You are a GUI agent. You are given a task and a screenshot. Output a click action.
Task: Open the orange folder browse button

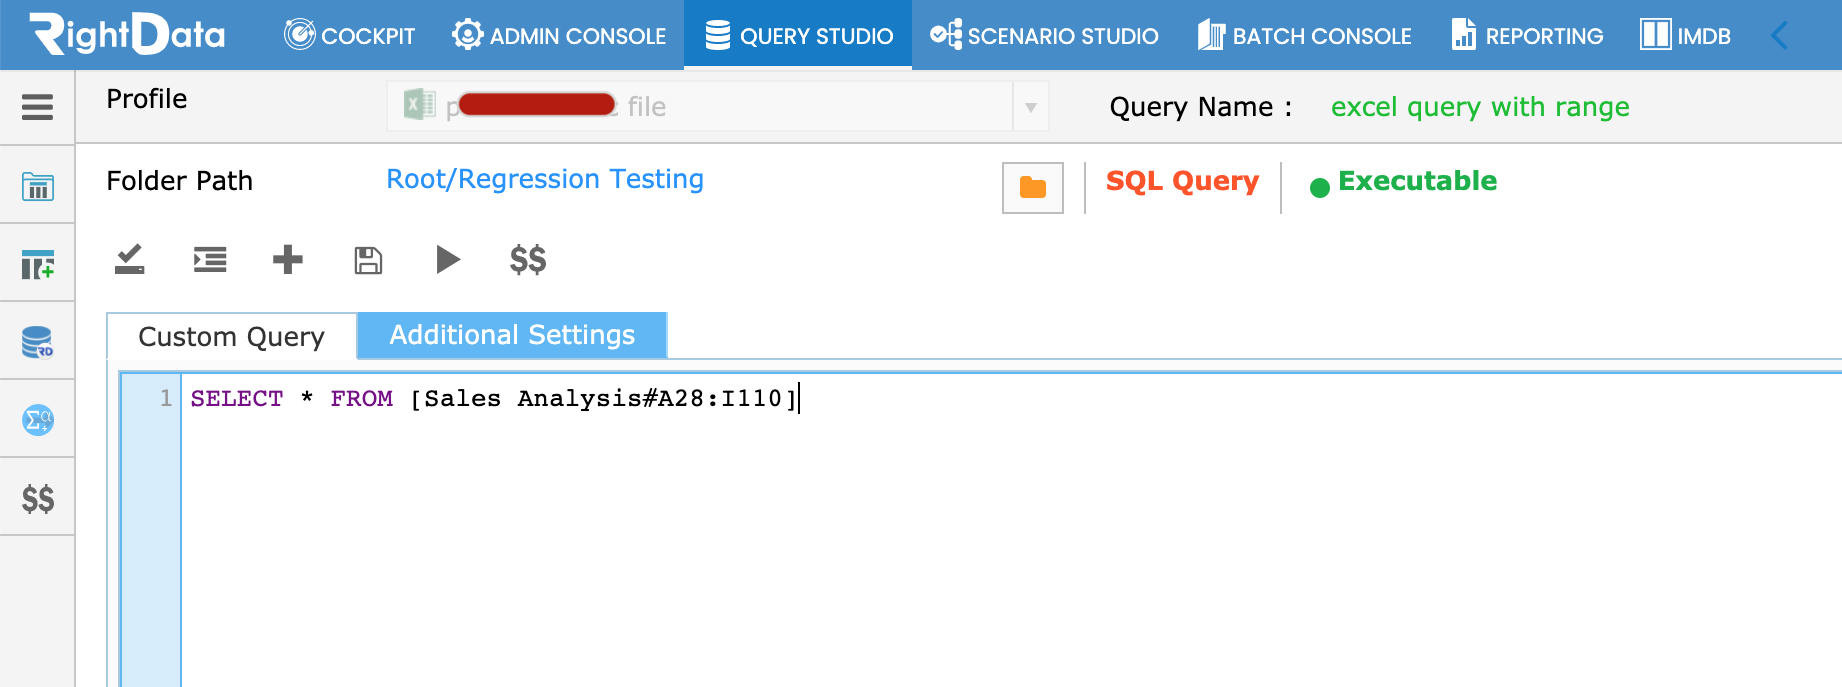click(x=1033, y=187)
